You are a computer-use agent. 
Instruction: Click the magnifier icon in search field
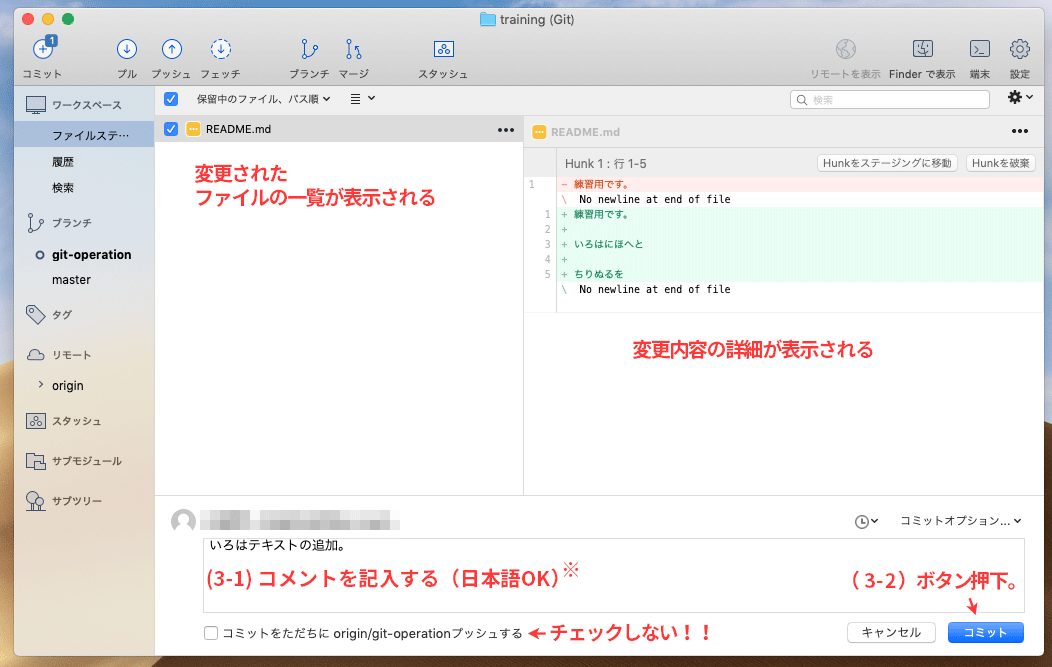click(x=802, y=100)
